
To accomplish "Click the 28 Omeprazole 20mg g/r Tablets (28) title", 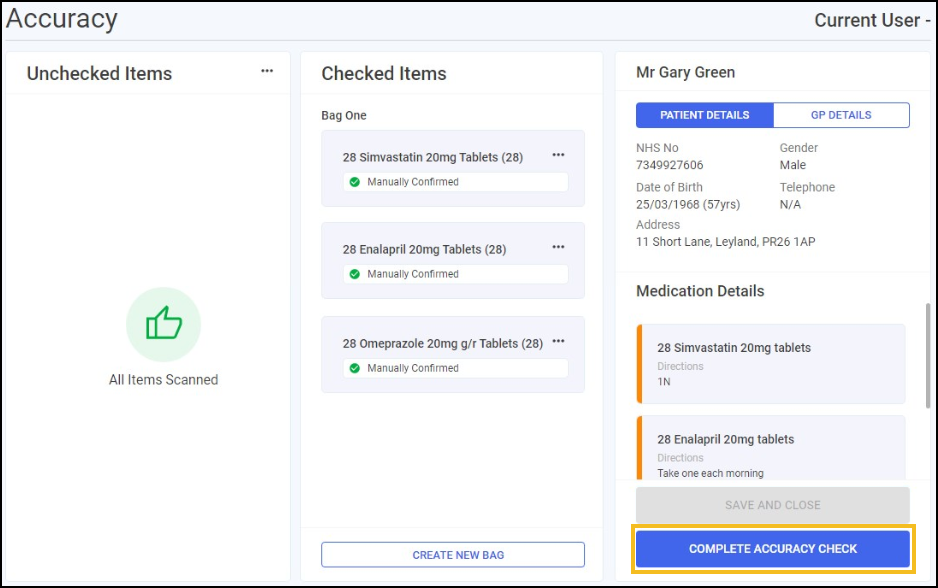I will [x=443, y=344].
